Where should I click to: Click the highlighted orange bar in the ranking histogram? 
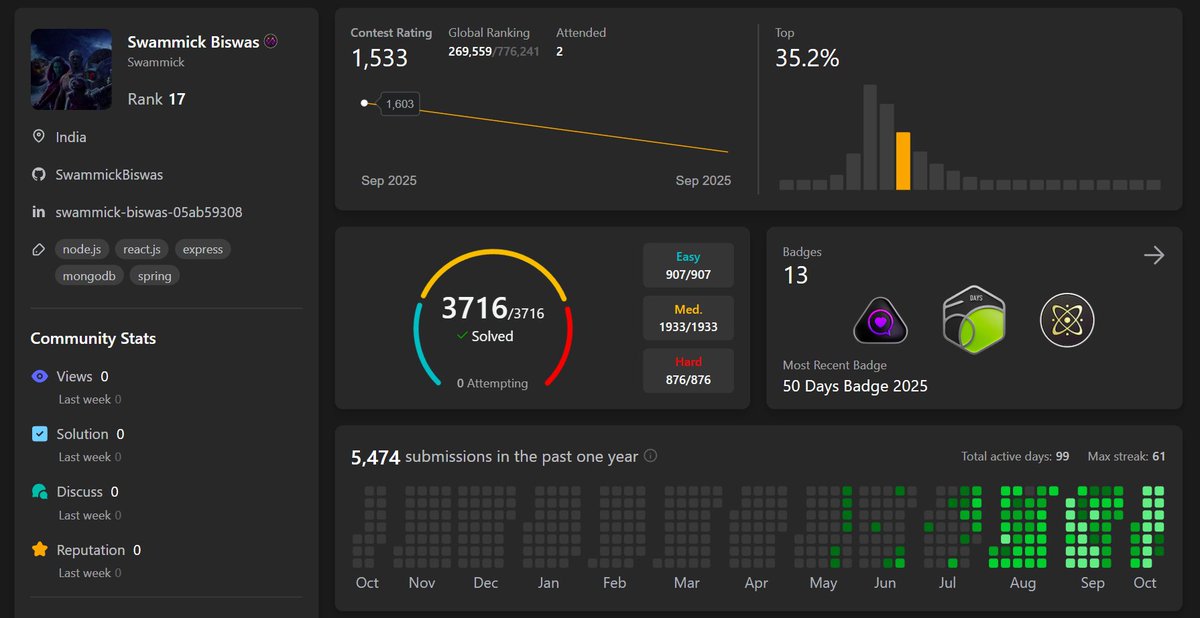[903, 161]
